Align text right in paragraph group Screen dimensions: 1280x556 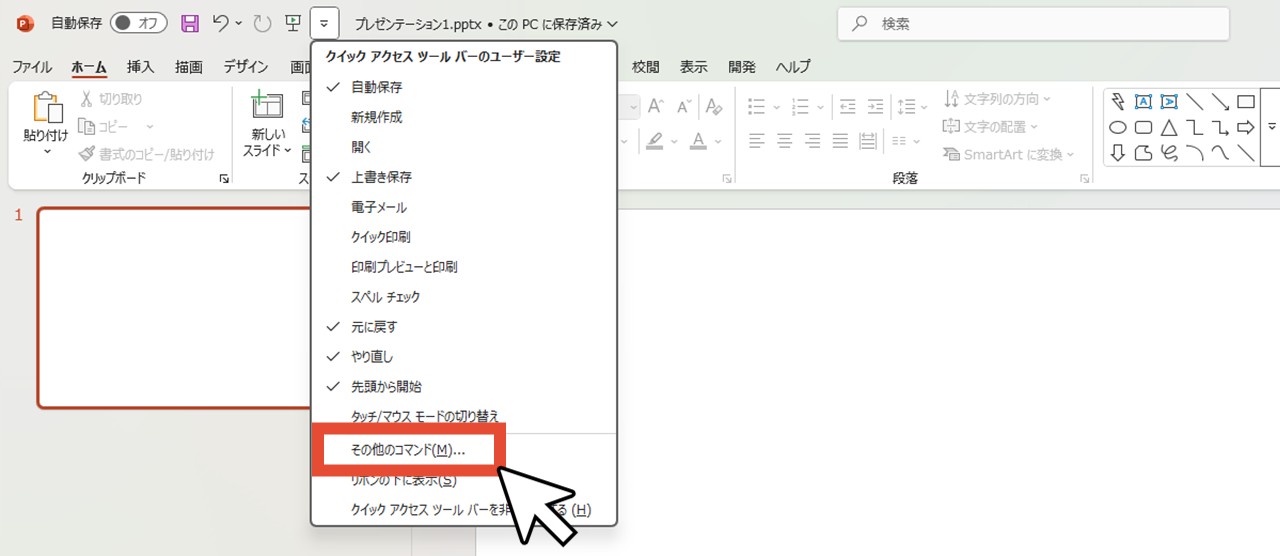click(x=812, y=140)
